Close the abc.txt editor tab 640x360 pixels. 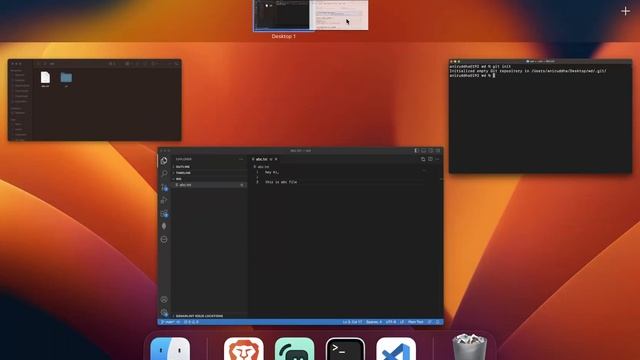276,159
